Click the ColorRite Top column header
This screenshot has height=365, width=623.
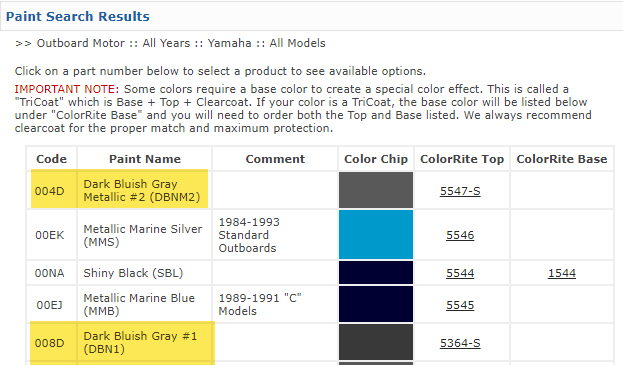pyautogui.click(x=462, y=159)
